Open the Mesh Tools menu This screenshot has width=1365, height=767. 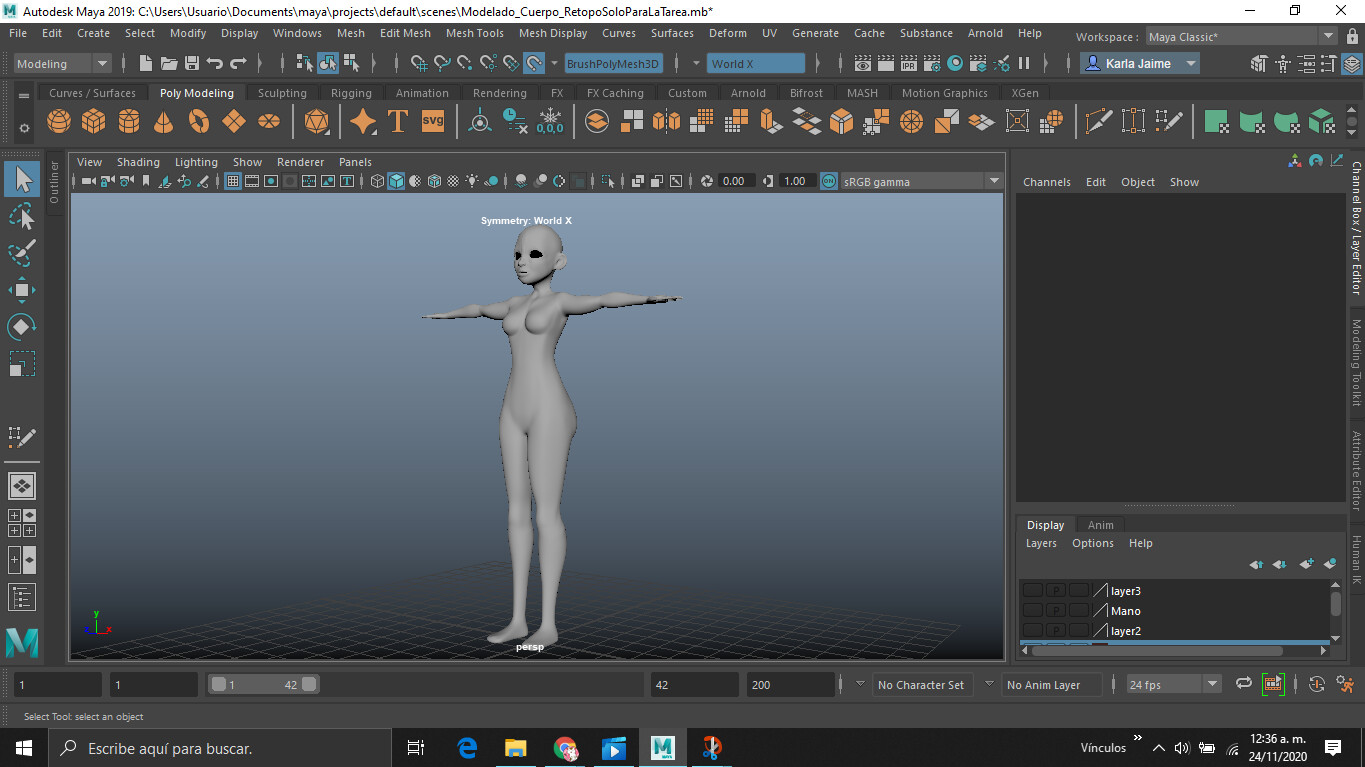[x=474, y=33]
